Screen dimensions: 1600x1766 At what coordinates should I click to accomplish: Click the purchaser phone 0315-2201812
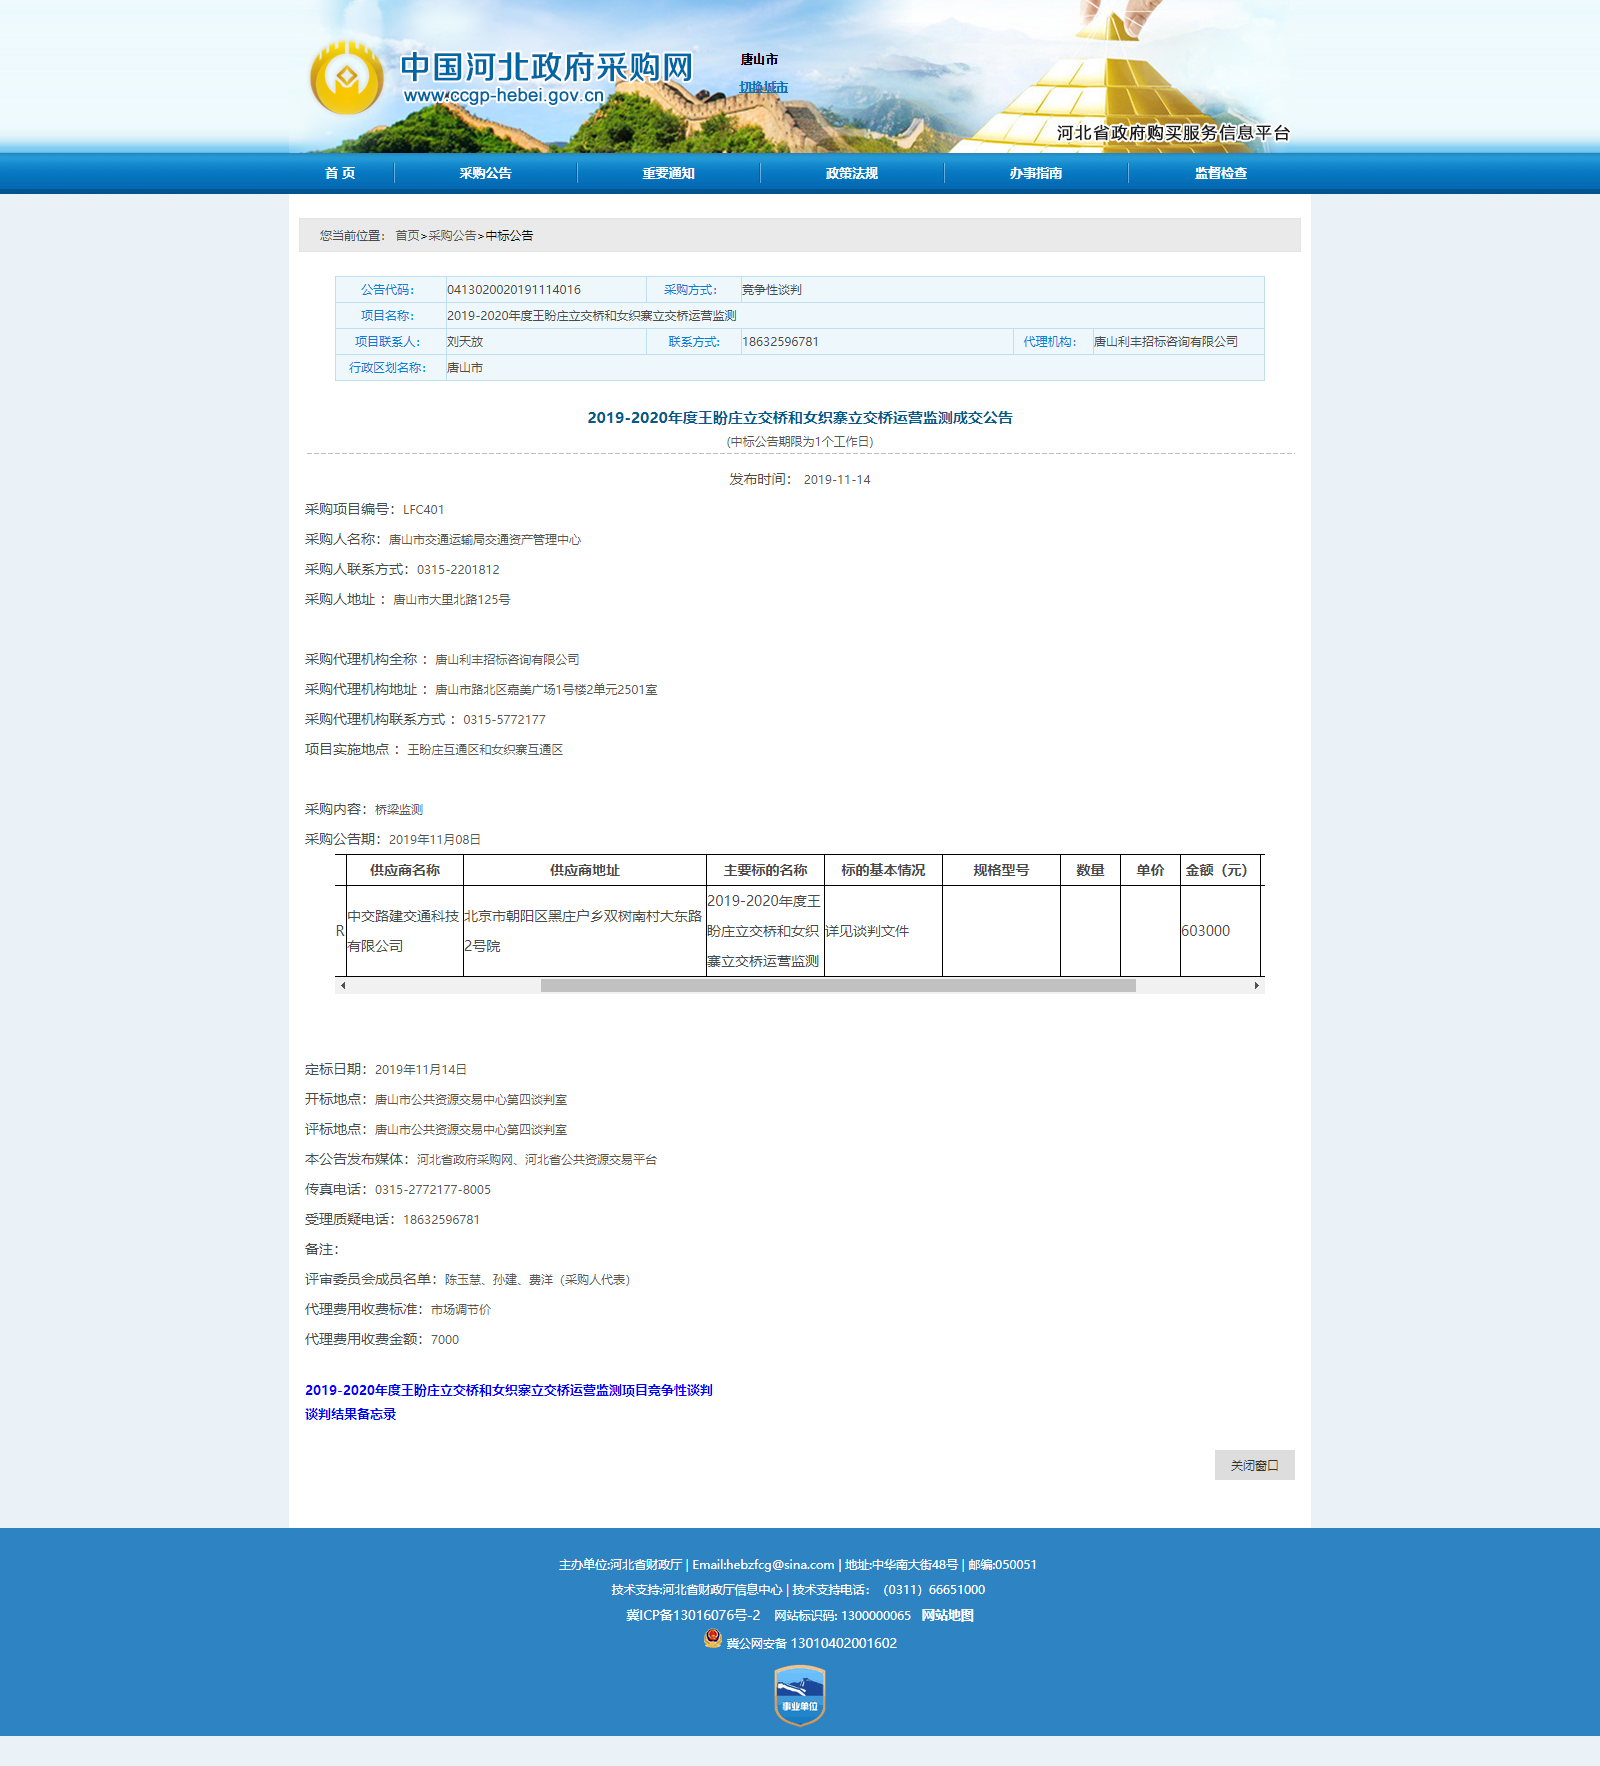point(458,570)
